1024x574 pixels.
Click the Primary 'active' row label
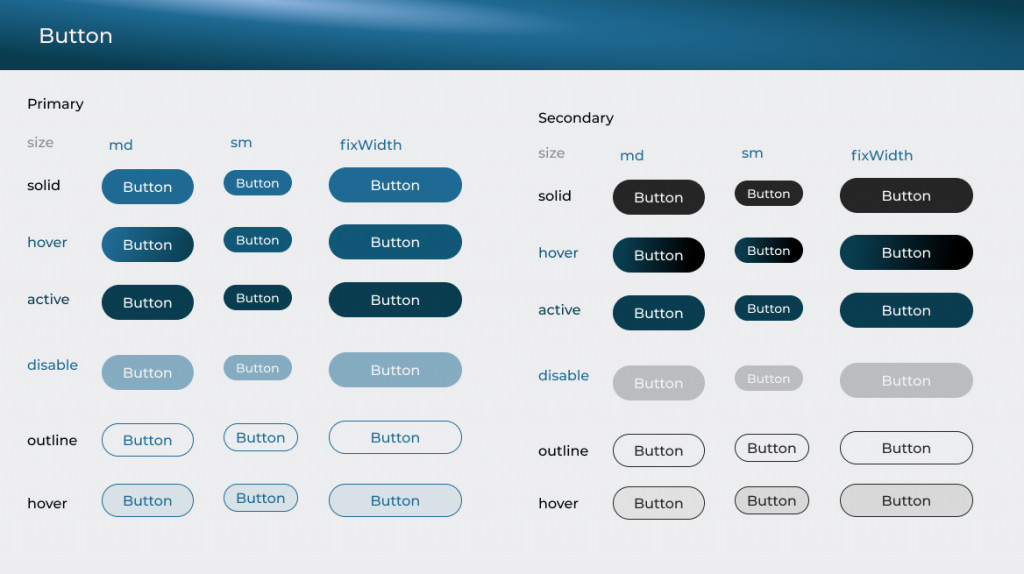pyautogui.click(x=48, y=299)
